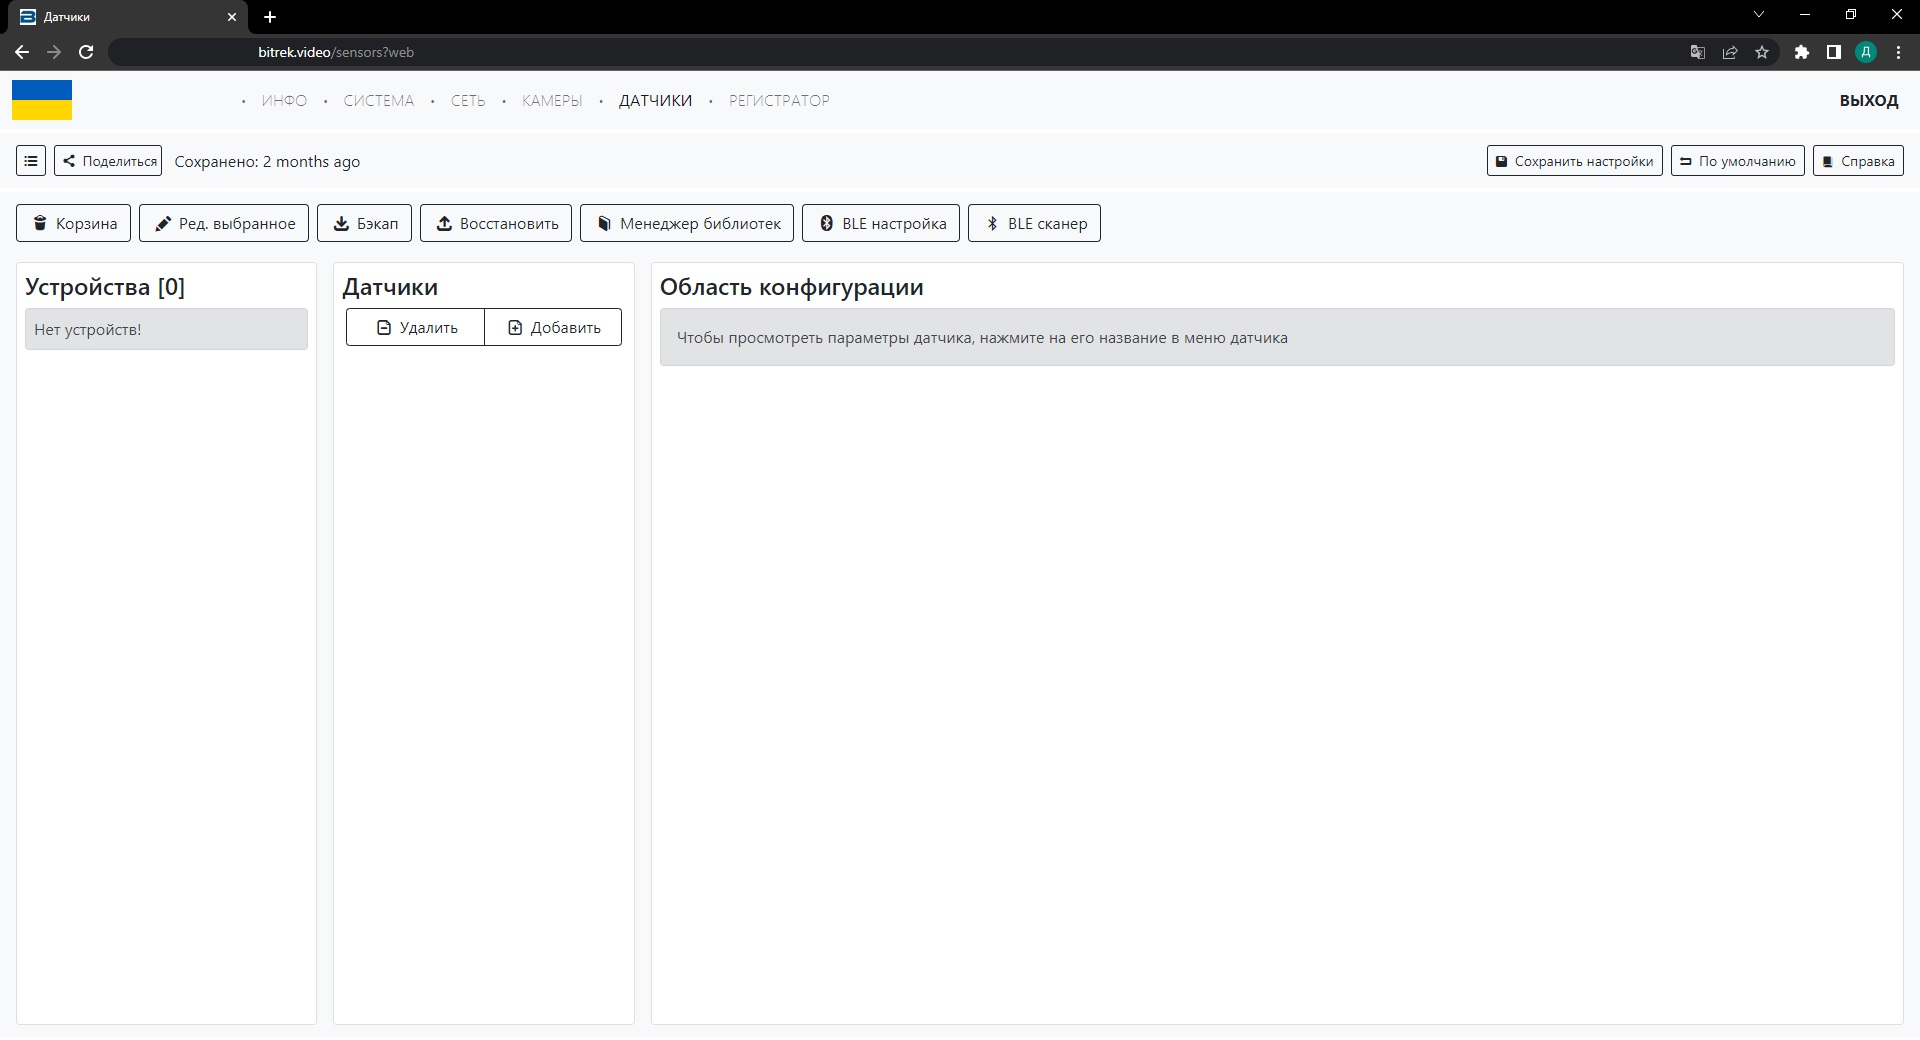Go to the ИНФО tab
This screenshot has width=1920, height=1040.
(x=284, y=100)
